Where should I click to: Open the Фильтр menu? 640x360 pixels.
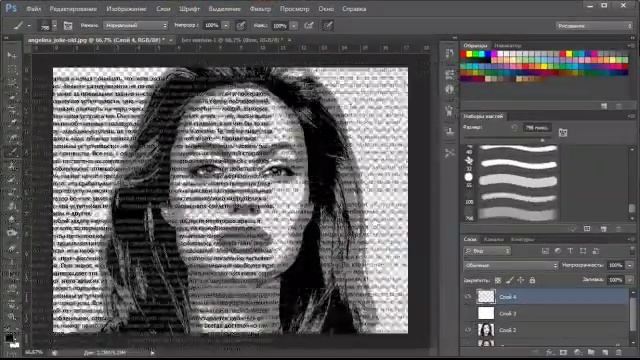coord(260,9)
